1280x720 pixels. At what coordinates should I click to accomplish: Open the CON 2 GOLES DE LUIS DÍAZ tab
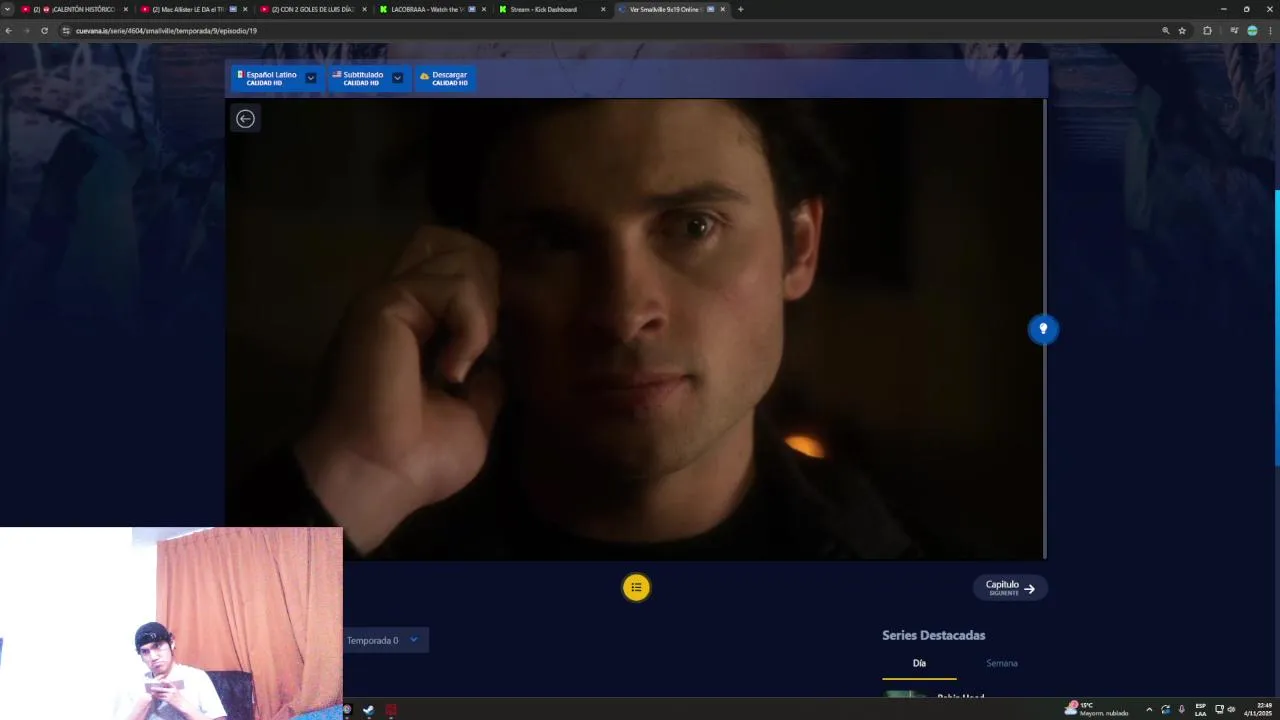click(x=312, y=9)
